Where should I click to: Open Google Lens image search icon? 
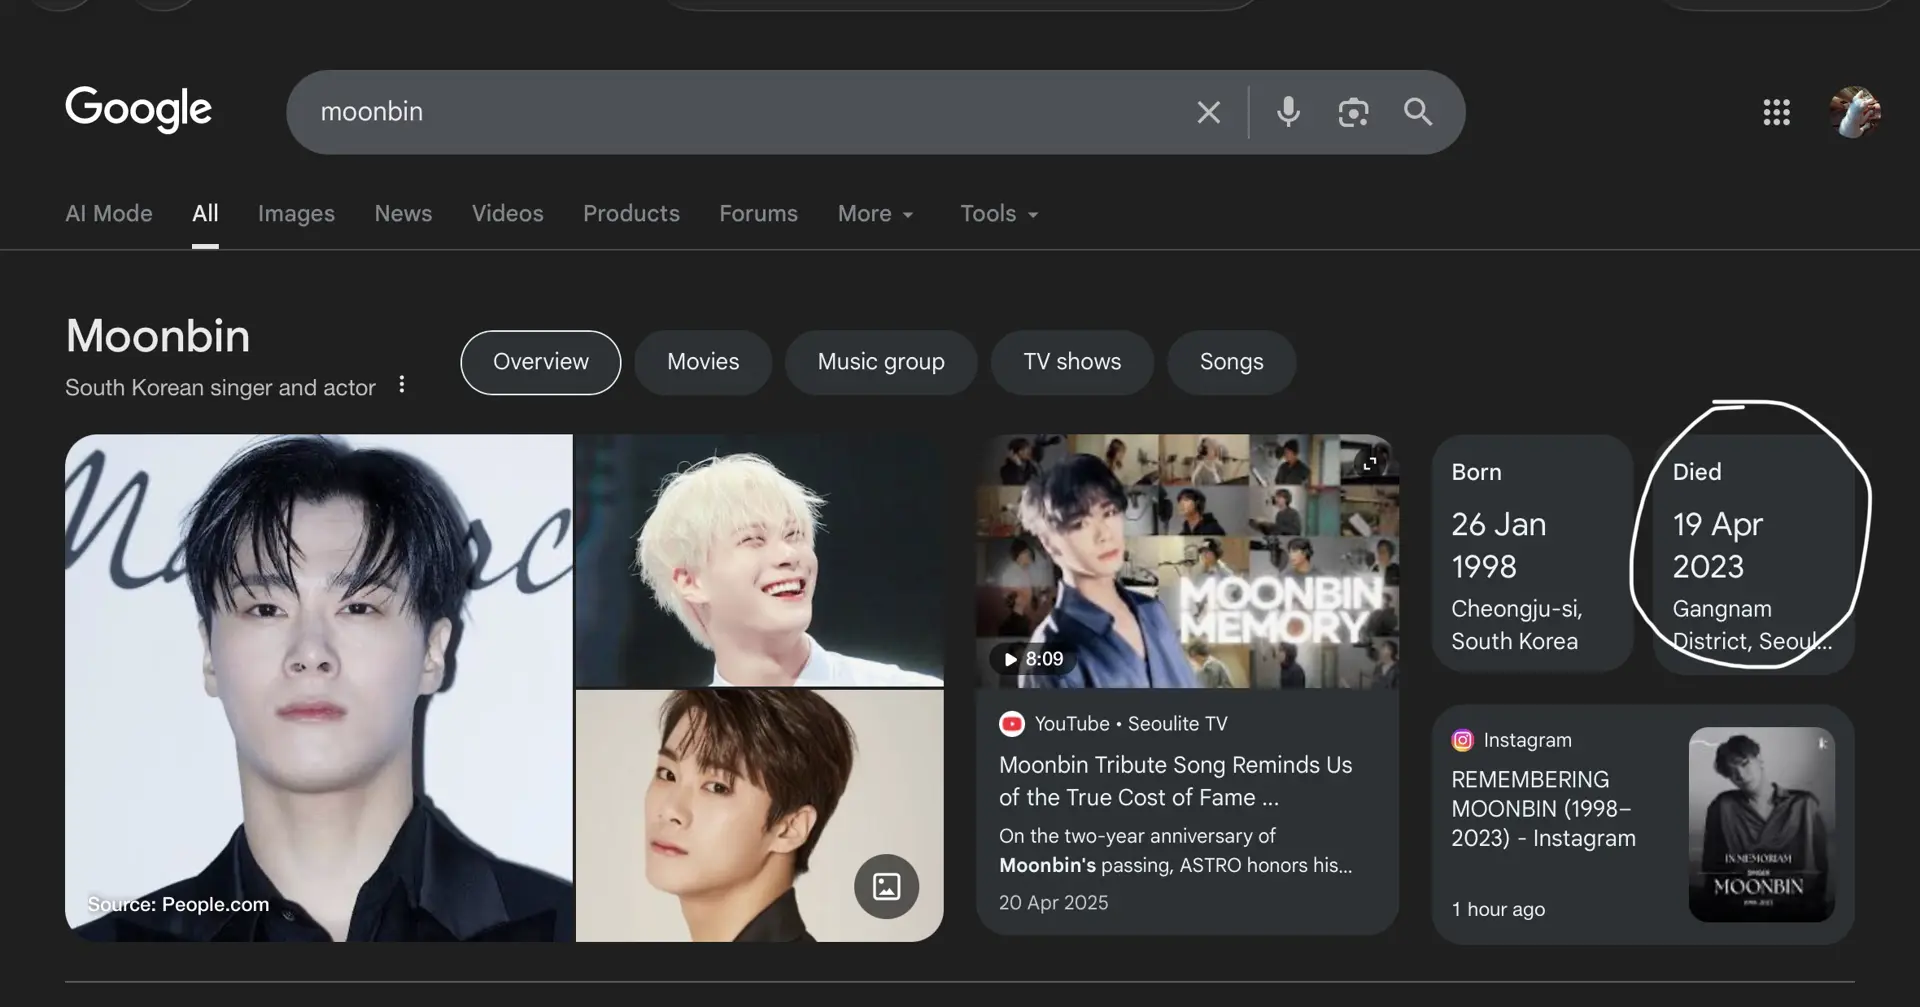(x=1353, y=112)
